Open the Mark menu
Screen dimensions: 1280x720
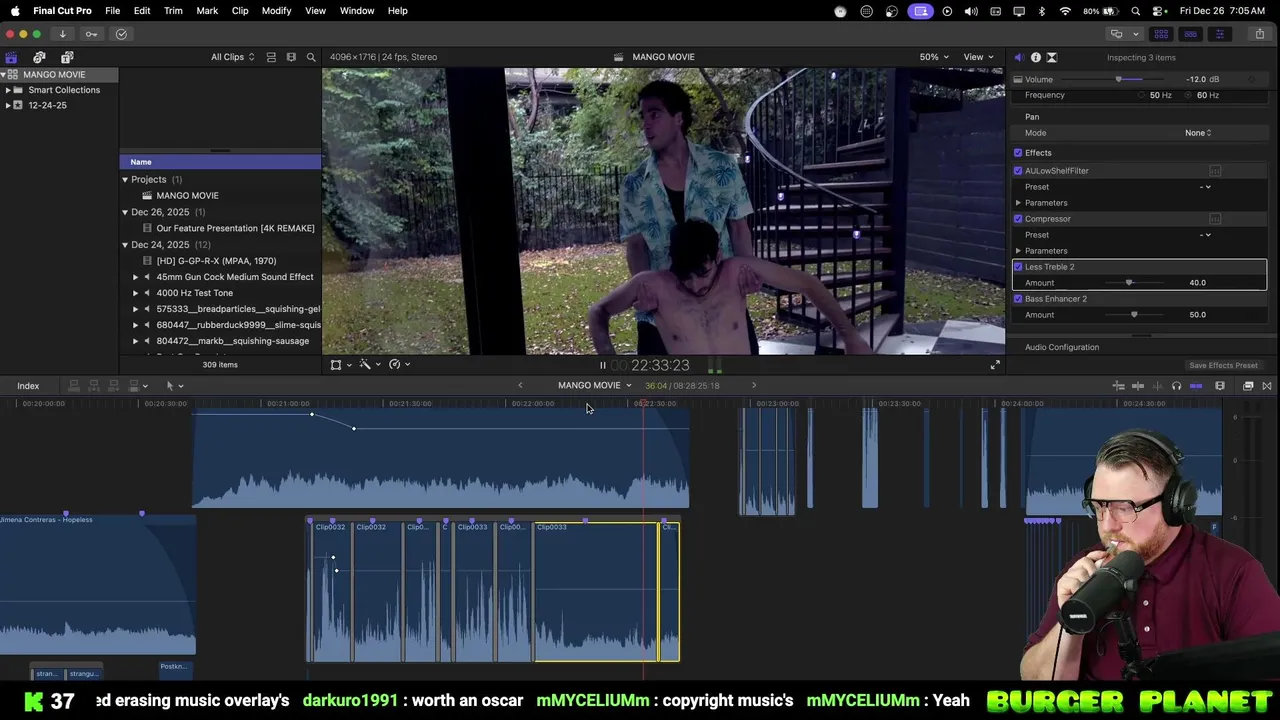[x=207, y=10]
